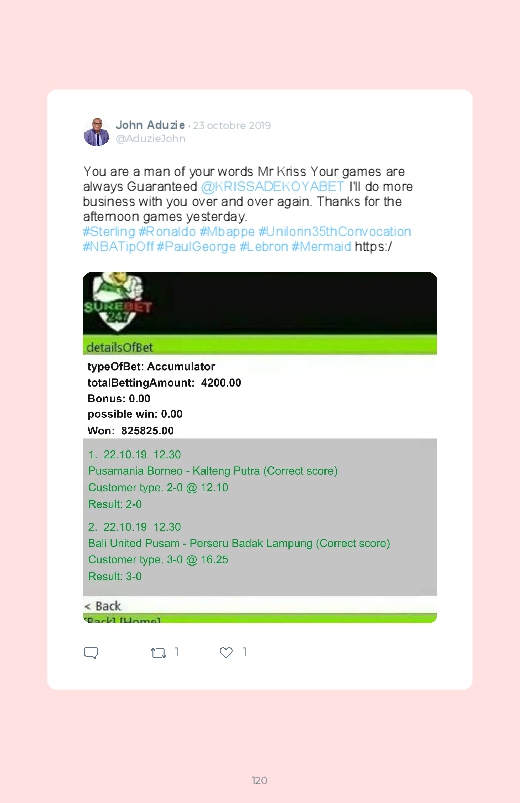Open John Aduzie's profile avatar

coord(96,132)
